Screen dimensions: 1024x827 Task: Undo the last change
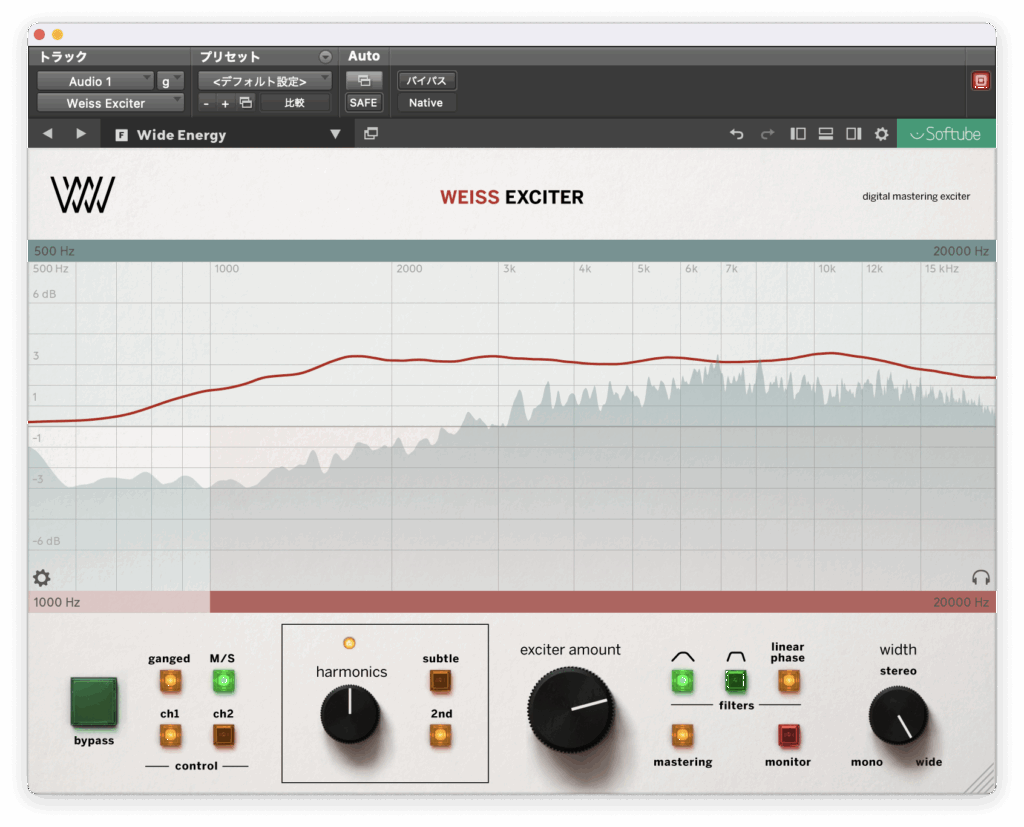point(737,134)
